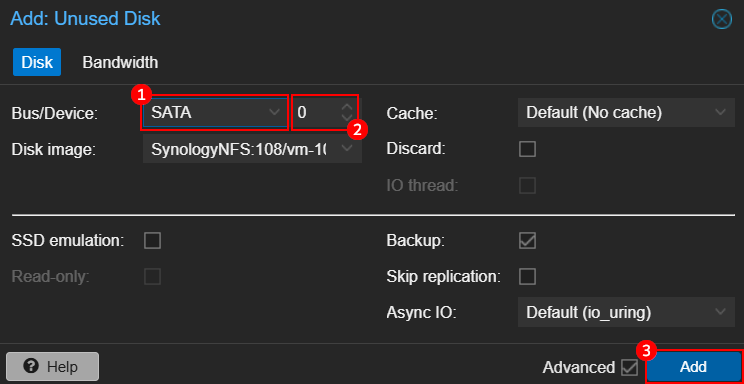This screenshot has width=744, height=384.
Task: Toggle the Read-only checkbox
Action: coord(152,276)
